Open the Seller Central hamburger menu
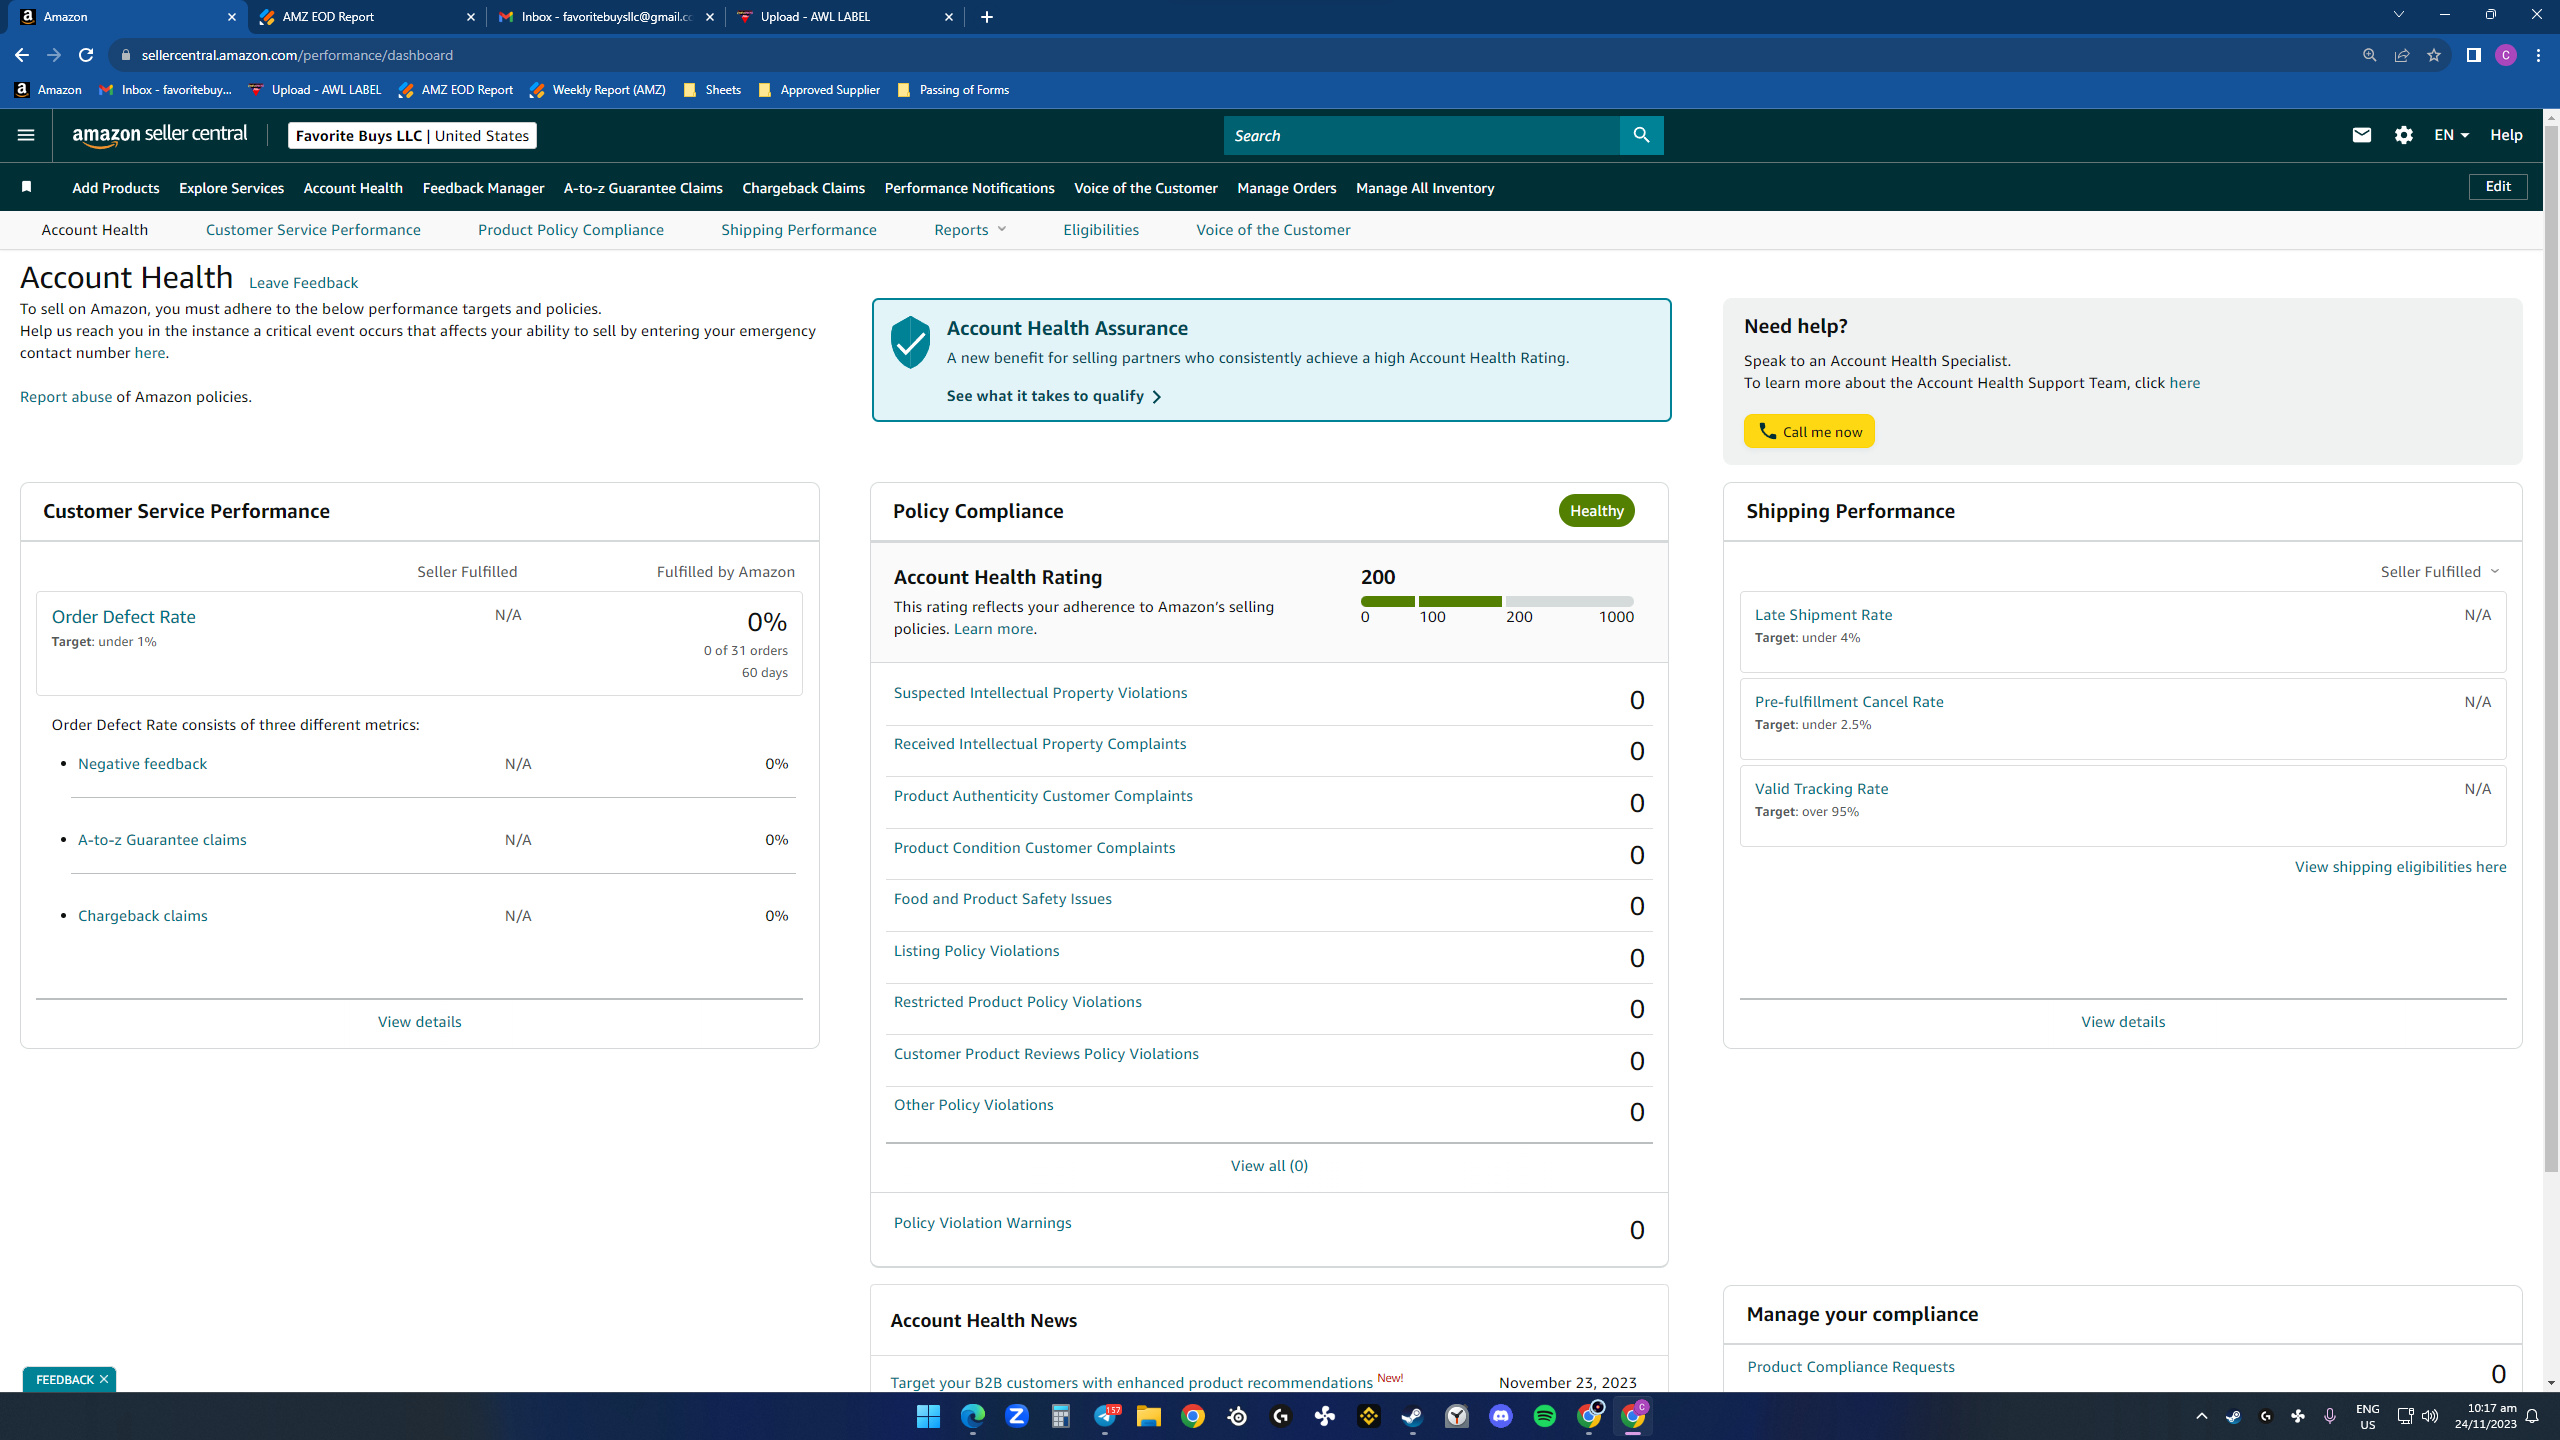This screenshot has height=1440, width=2560. pyautogui.click(x=26, y=135)
